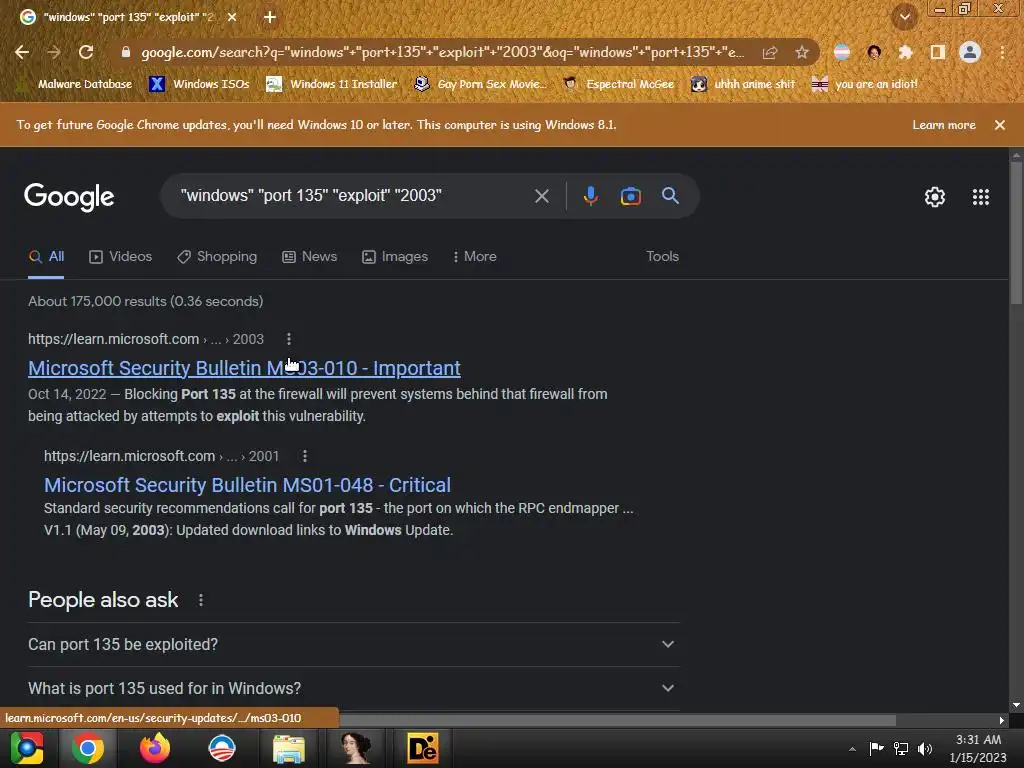Open the you are an idiot! bookmark

coord(865,84)
